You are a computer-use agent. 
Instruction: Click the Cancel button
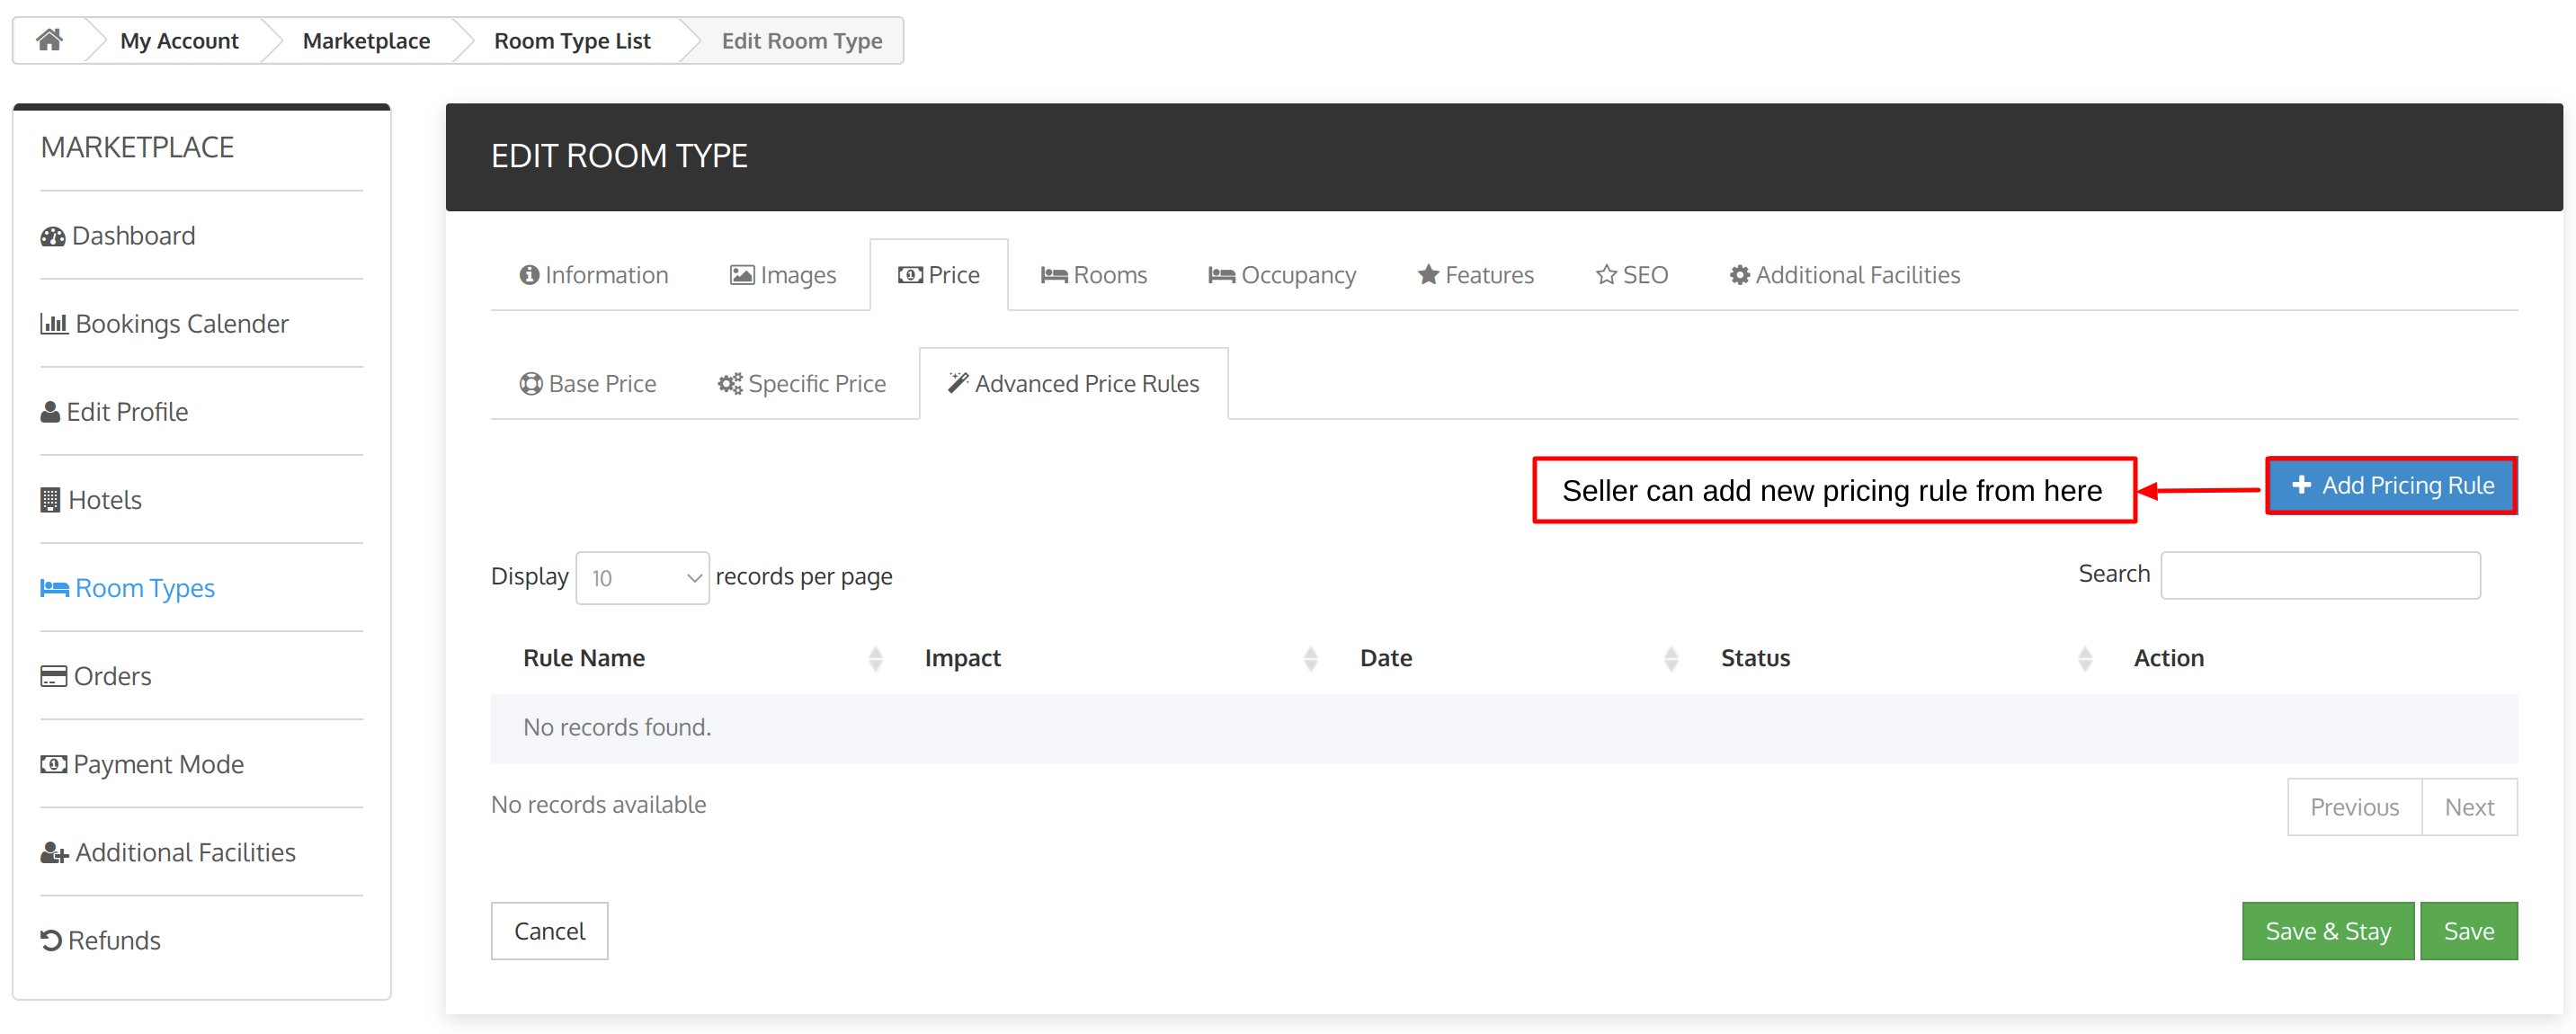pos(548,929)
